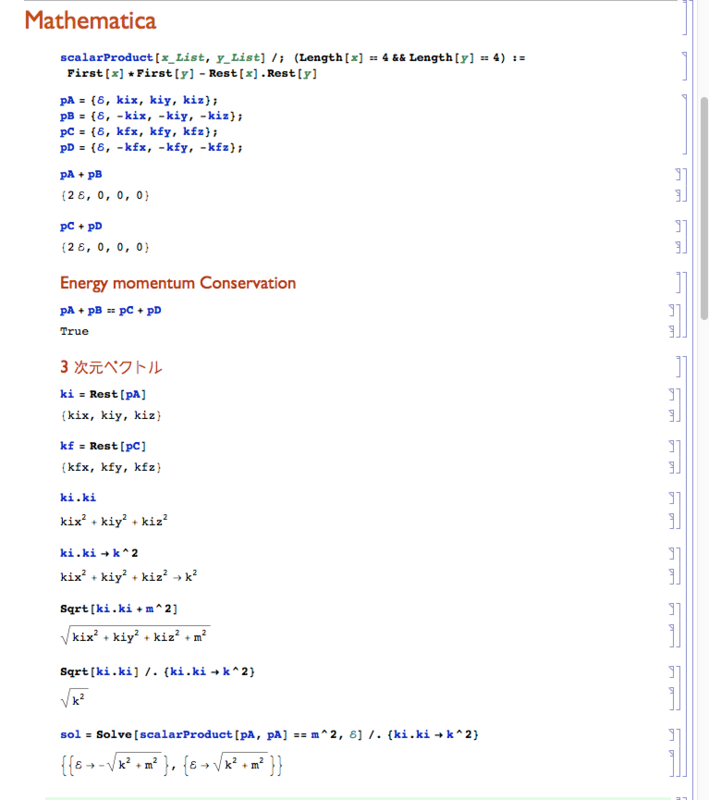Click the 'ki.ki' input line
The height and width of the screenshot is (800, 709).
point(78,497)
